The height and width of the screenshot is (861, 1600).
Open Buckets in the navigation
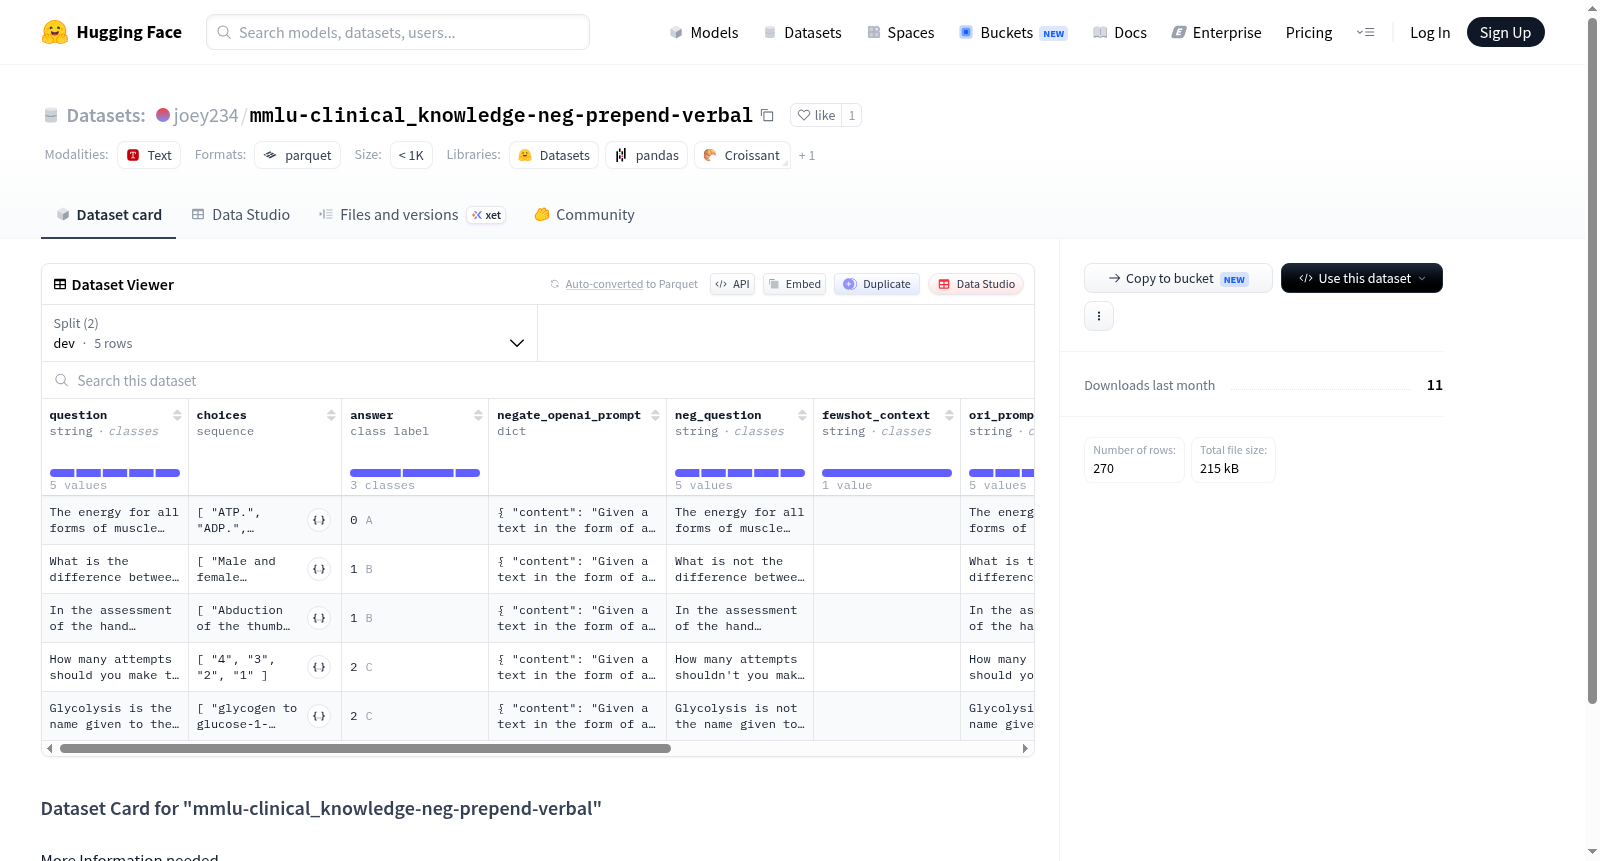1013,33
